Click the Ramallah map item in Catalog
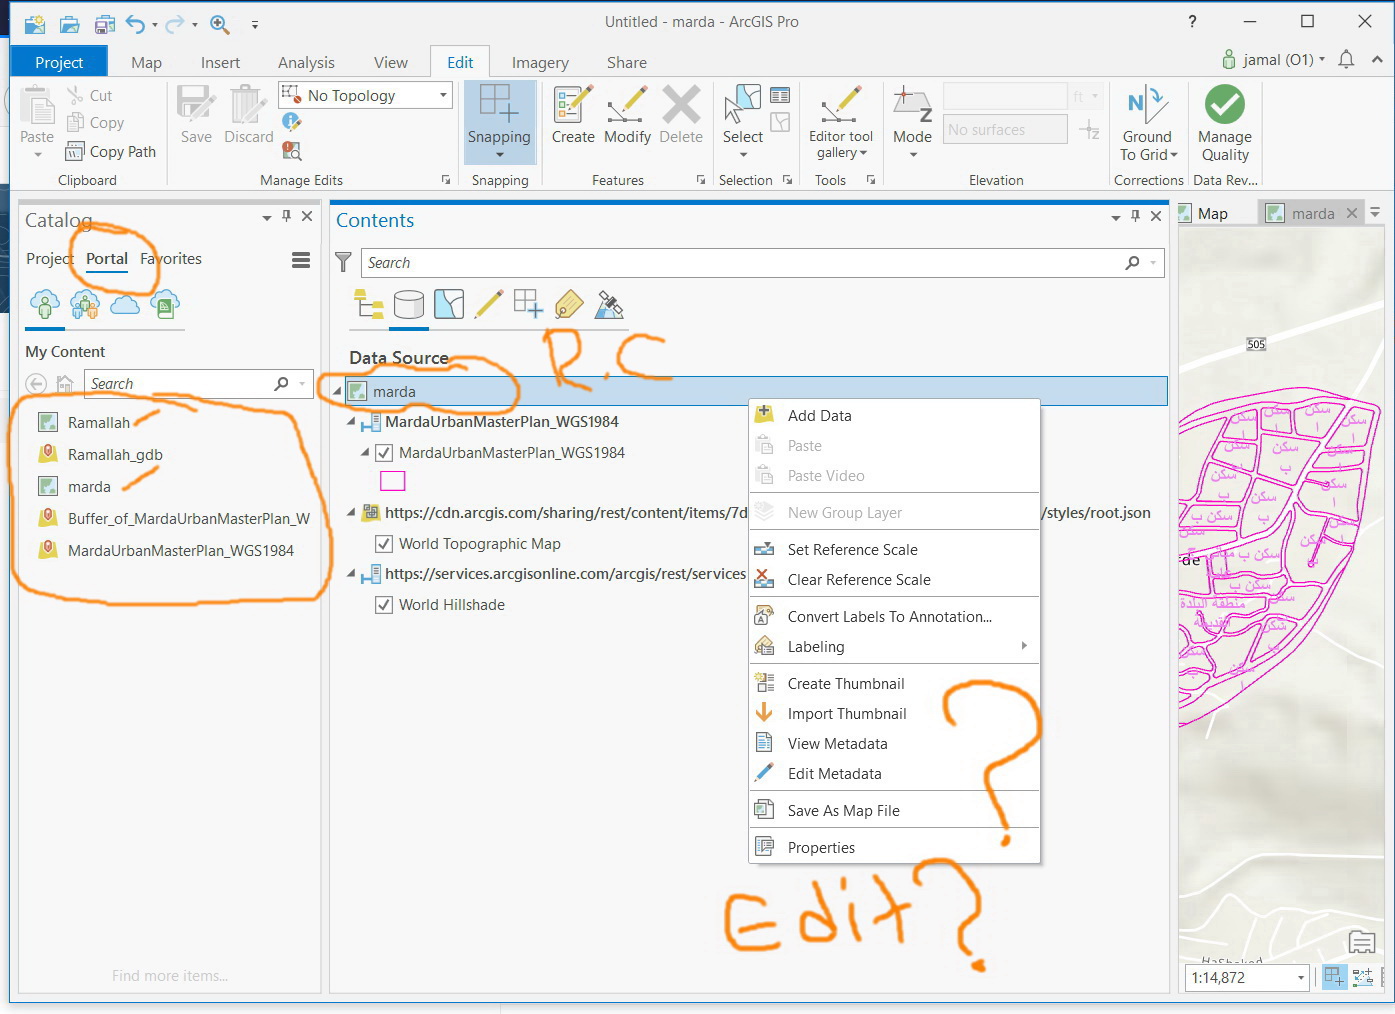Screen dimensions: 1395x1014 84,422
